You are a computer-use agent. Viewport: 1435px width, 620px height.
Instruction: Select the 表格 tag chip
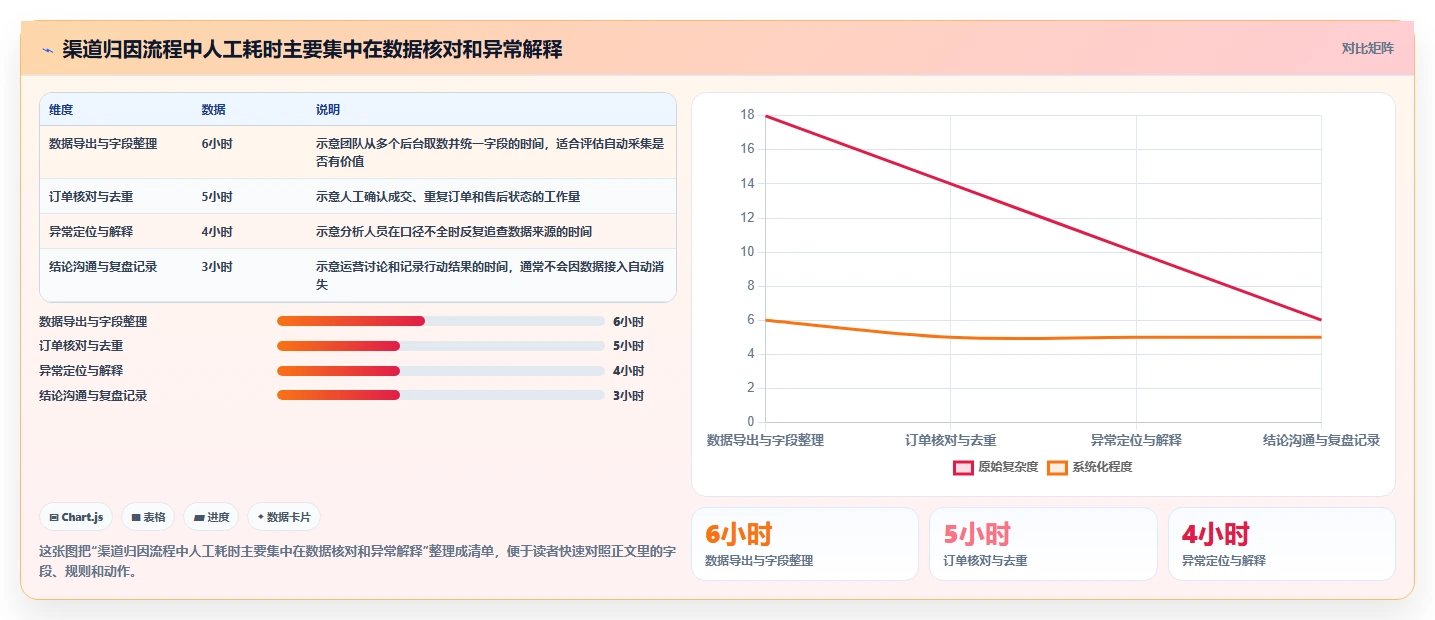148,517
